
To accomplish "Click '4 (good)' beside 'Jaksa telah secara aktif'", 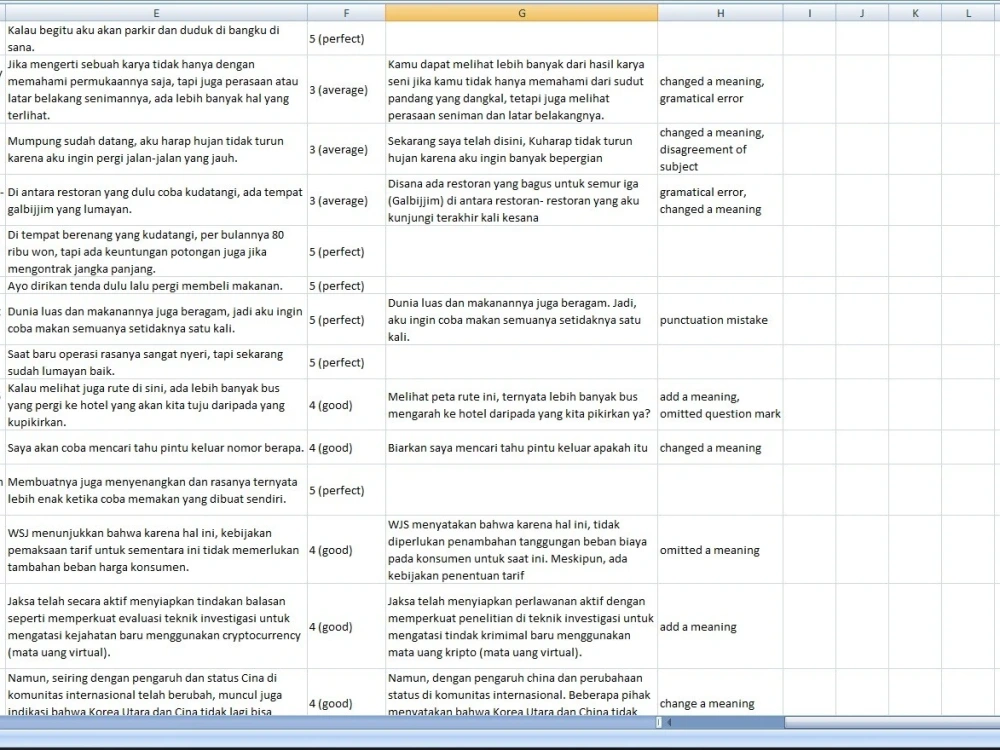I will [346, 626].
